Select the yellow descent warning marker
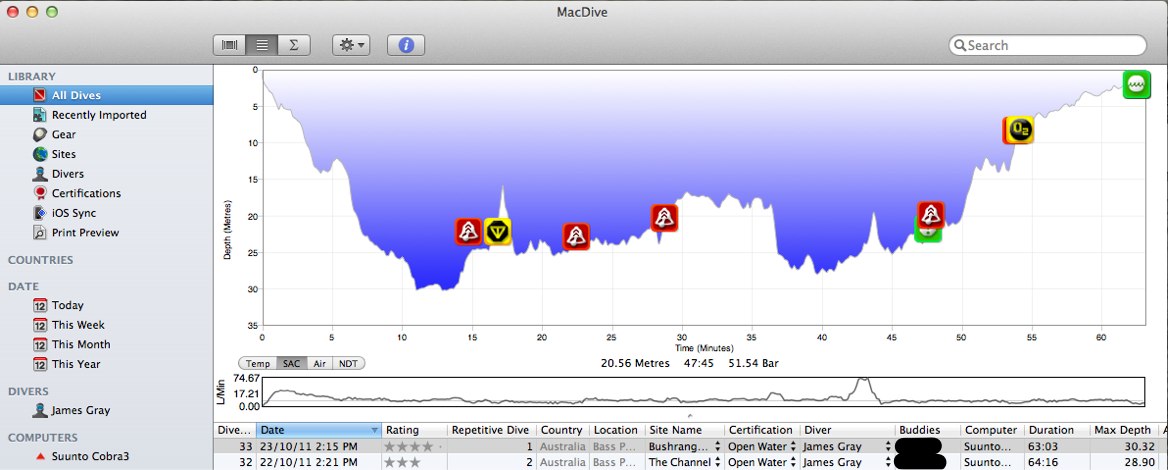1168x470 pixels. 497,232
